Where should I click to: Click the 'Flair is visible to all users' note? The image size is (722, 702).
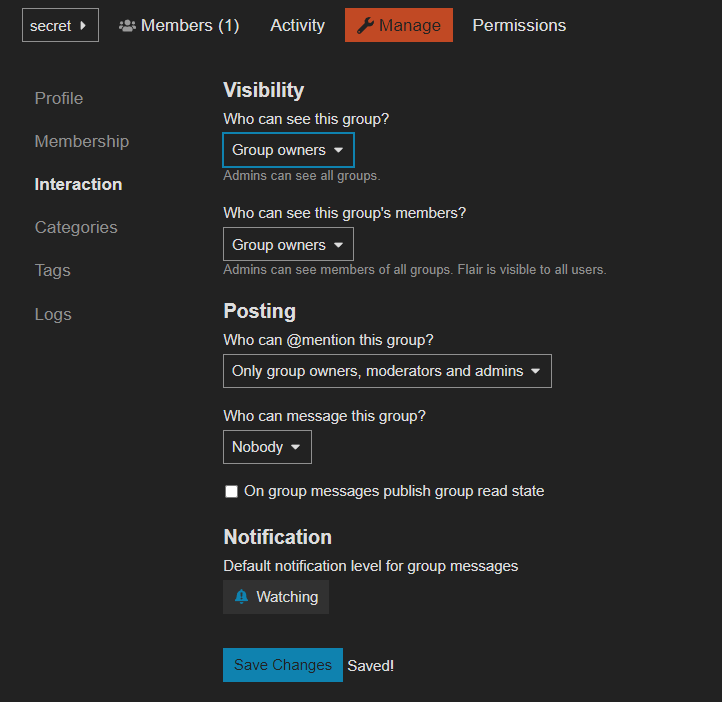point(532,270)
